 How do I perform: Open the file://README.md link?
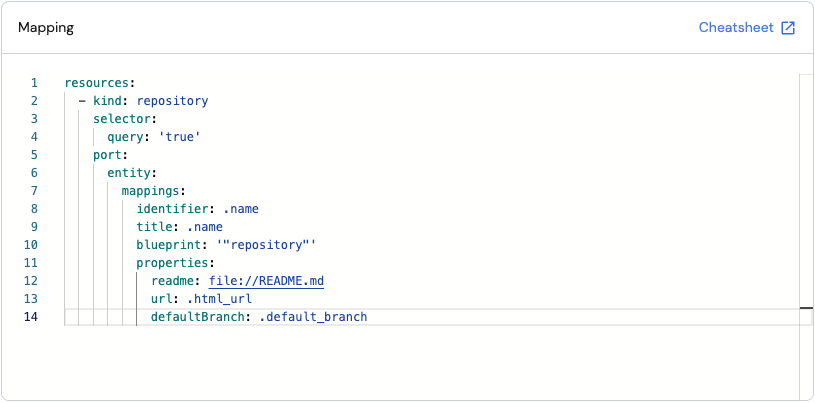(266, 281)
